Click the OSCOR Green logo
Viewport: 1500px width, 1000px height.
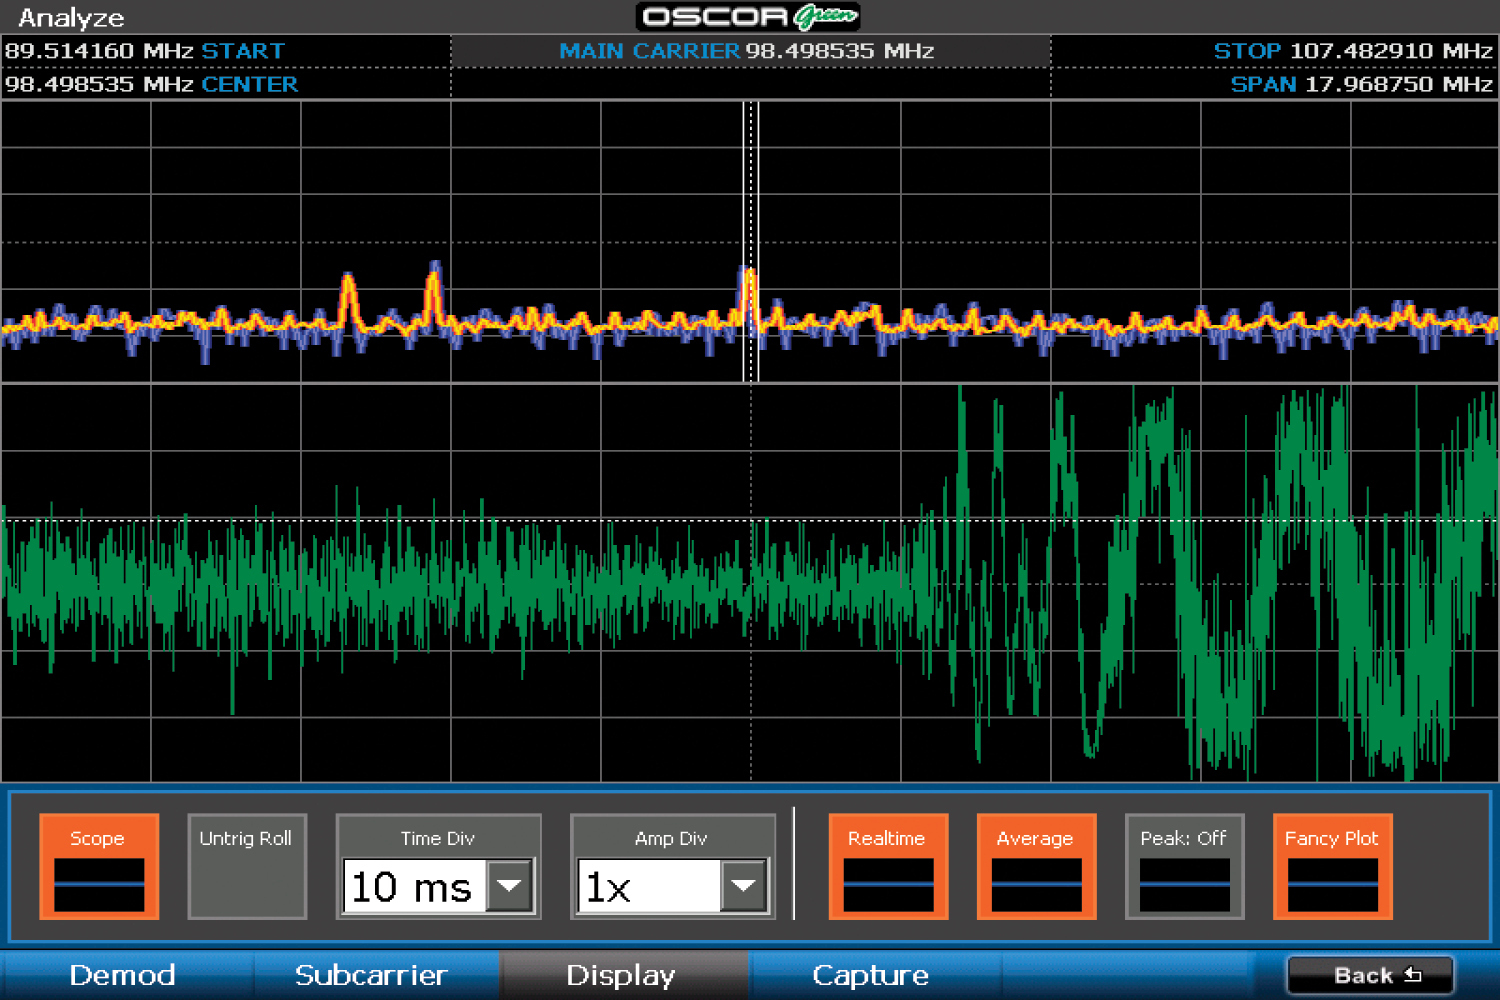(x=750, y=17)
